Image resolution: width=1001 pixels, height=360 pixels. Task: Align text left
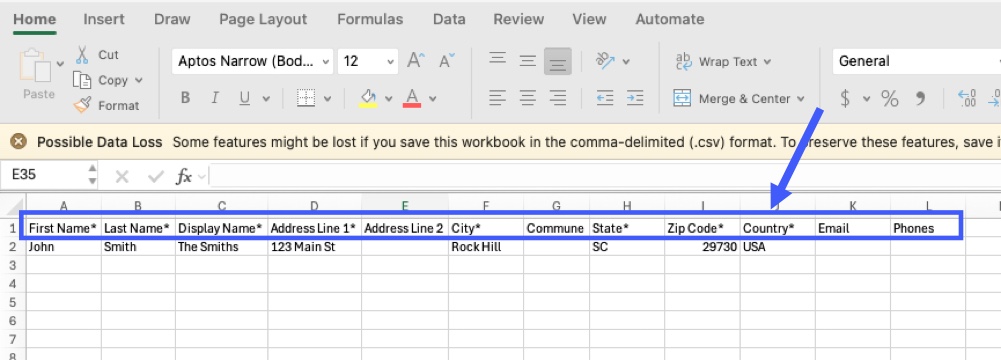pos(497,98)
